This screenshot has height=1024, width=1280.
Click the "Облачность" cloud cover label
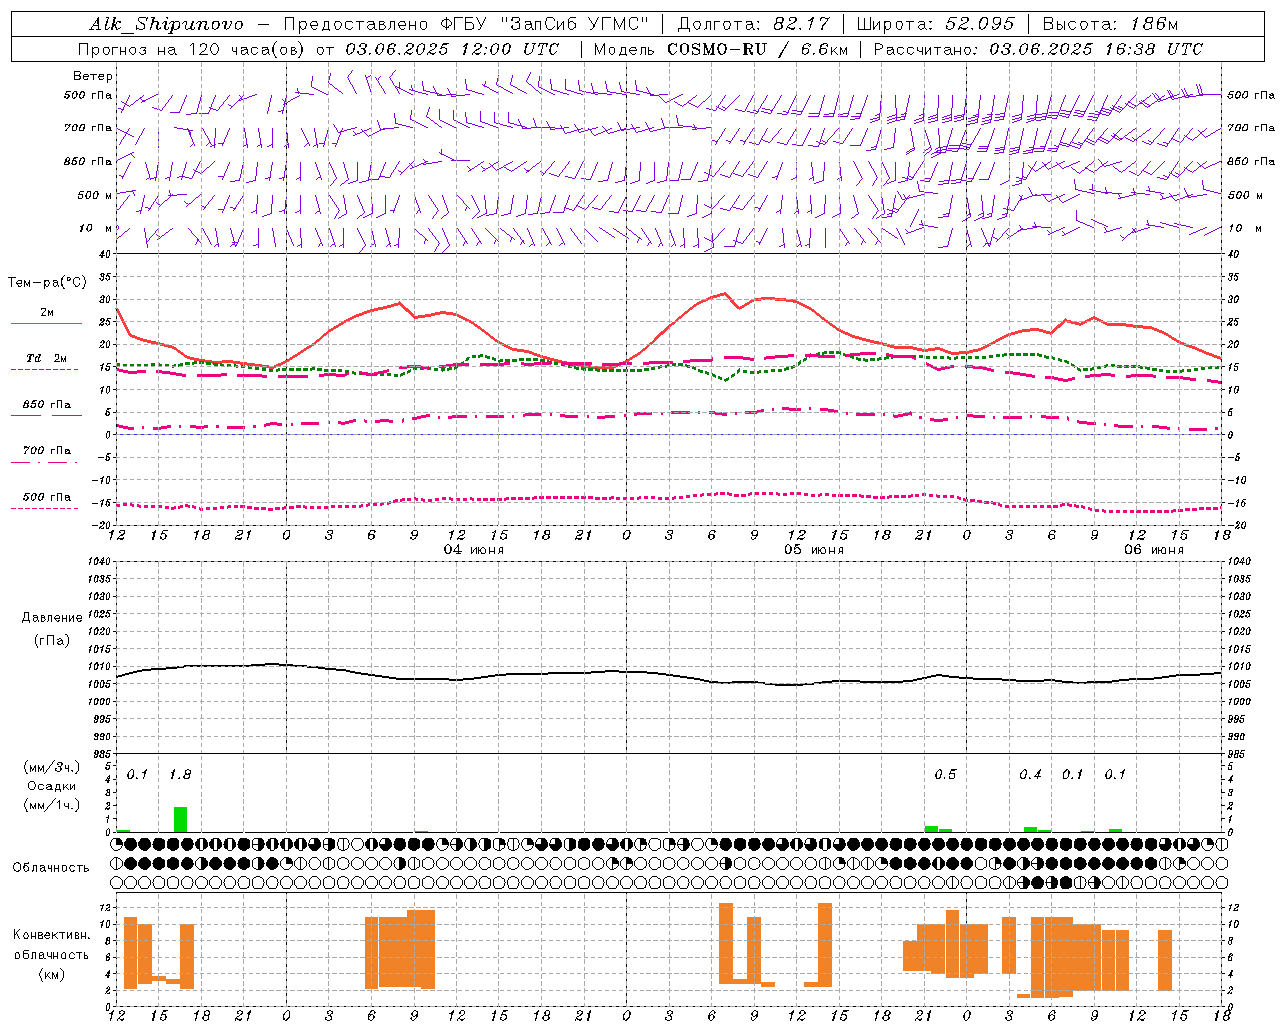[51, 867]
